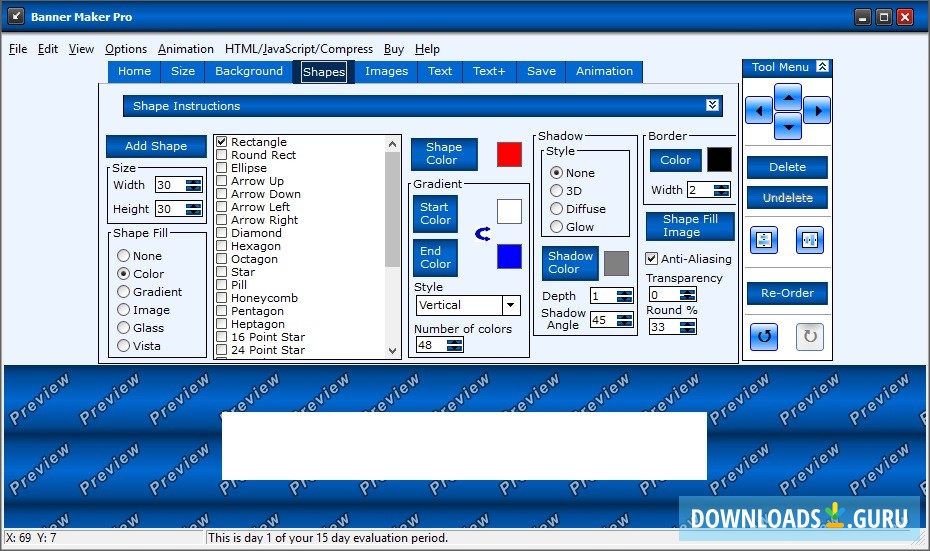Open the Animation menu
This screenshot has width=930, height=551.
186,49
